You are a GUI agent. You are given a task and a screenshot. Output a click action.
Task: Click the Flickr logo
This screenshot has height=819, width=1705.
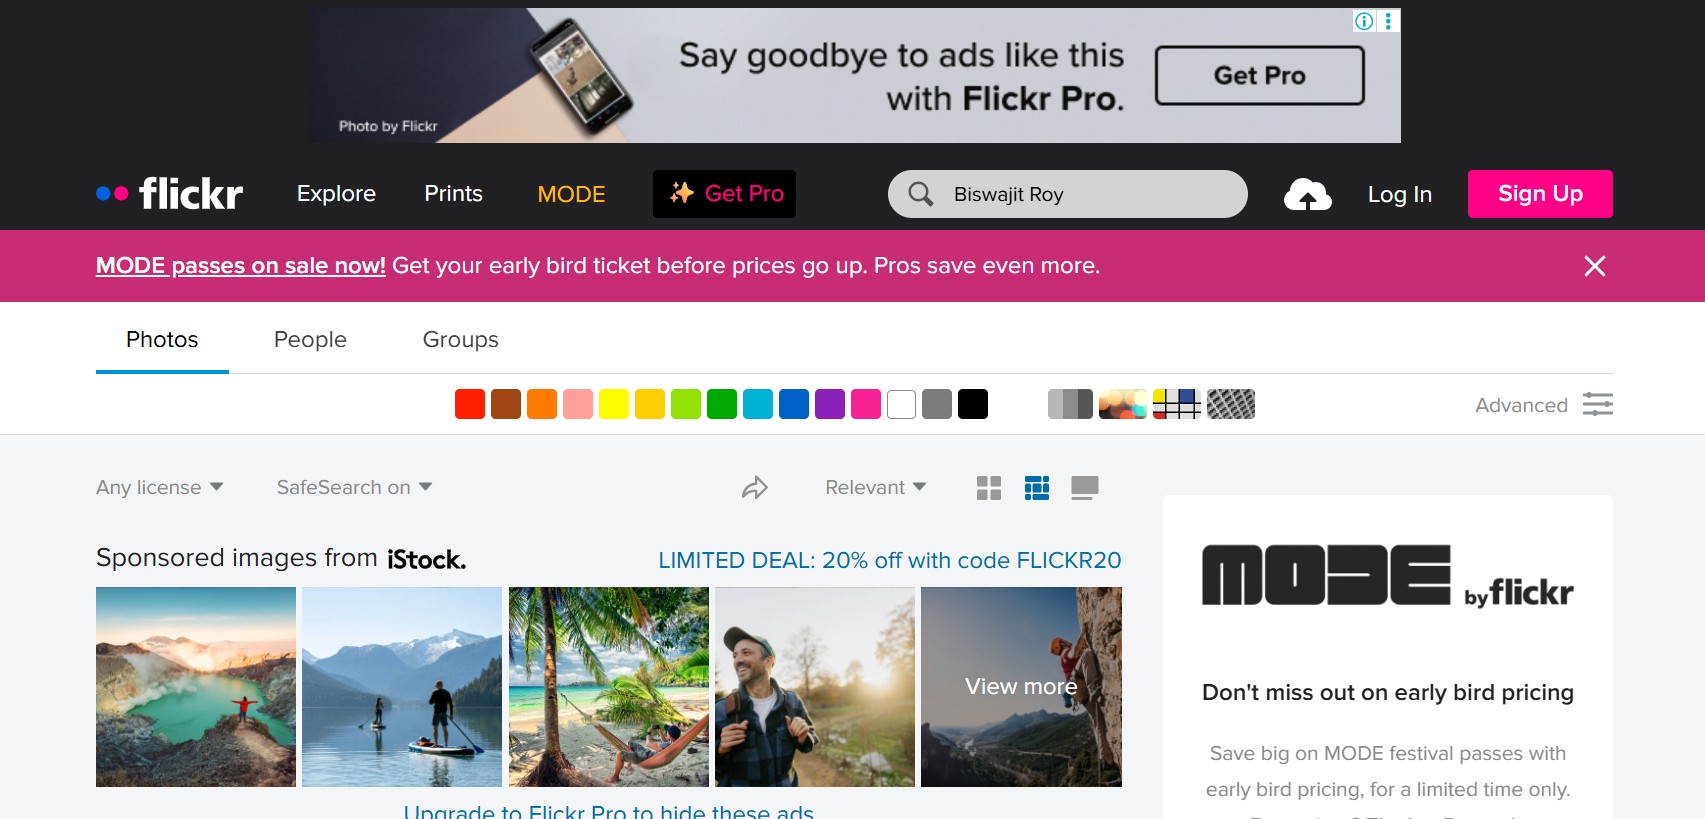pyautogui.click(x=170, y=194)
